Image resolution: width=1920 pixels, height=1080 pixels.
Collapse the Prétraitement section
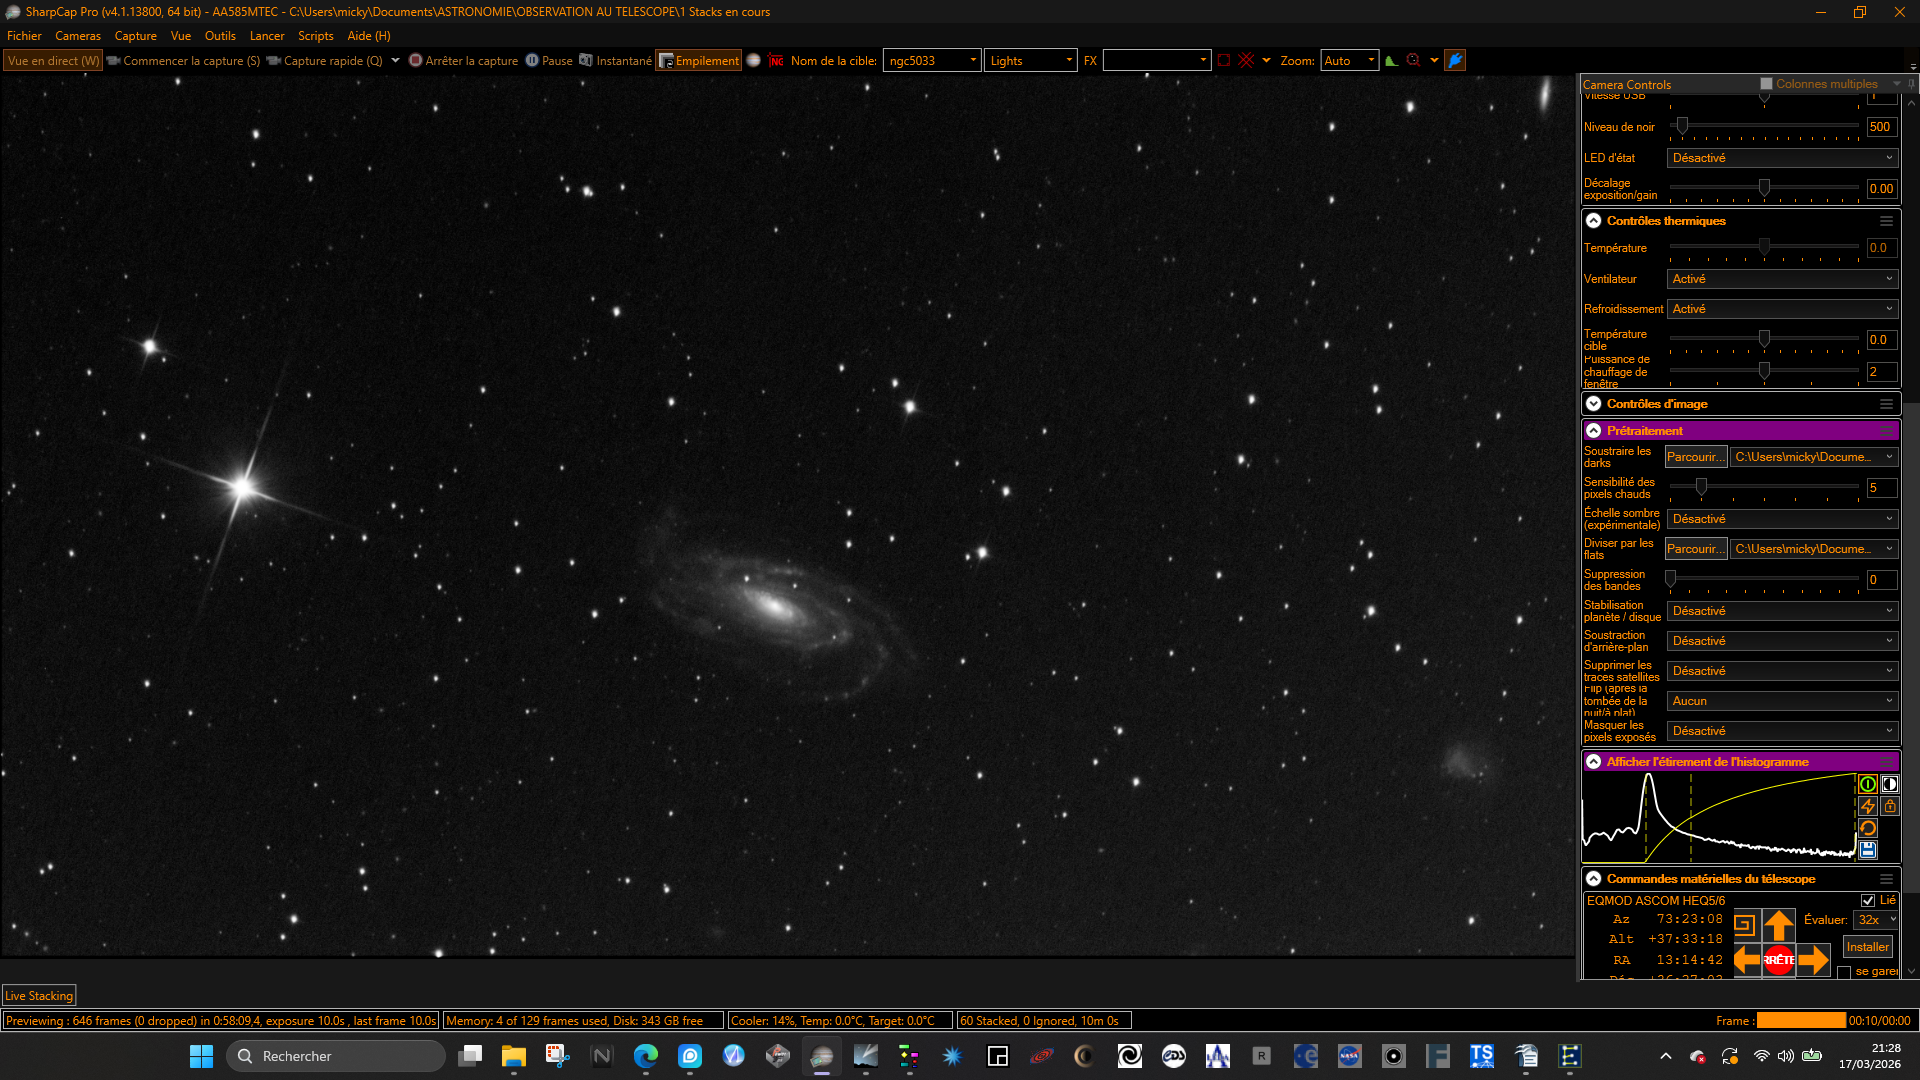[x=1593, y=430]
